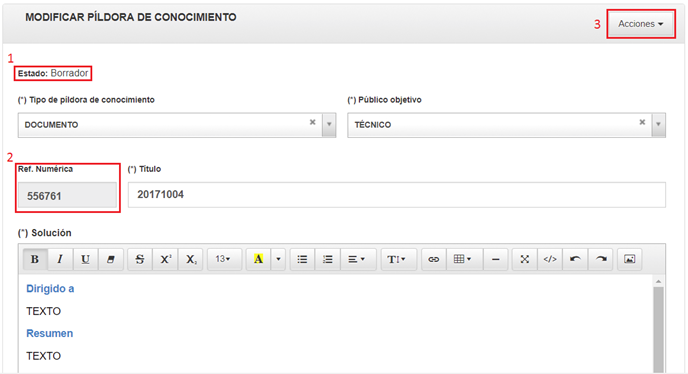Insert a picture with image icon
The height and width of the screenshot is (374, 688).
[630, 259]
